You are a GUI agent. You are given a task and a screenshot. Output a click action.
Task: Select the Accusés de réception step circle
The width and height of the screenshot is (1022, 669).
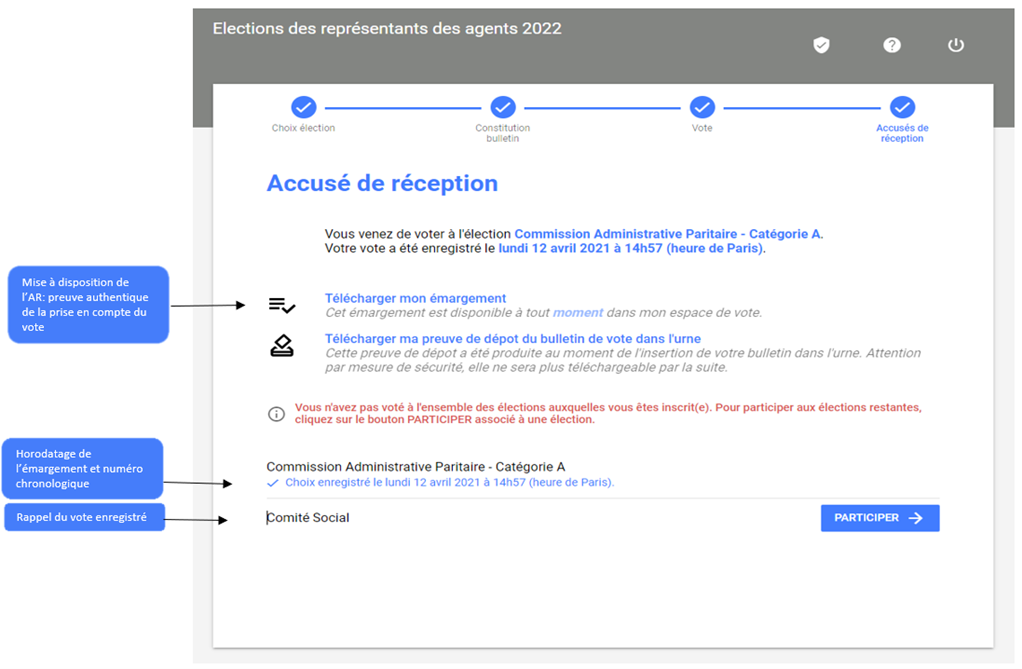pos(902,107)
